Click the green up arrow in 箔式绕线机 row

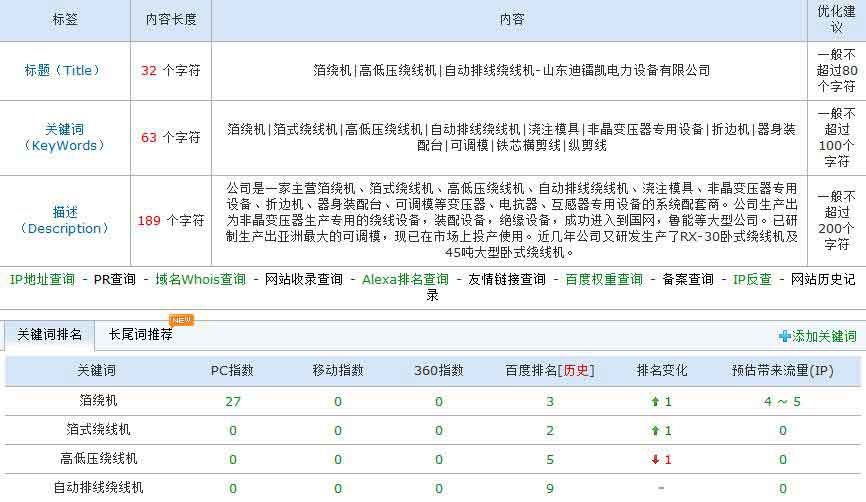pyautogui.click(x=656, y=431)
